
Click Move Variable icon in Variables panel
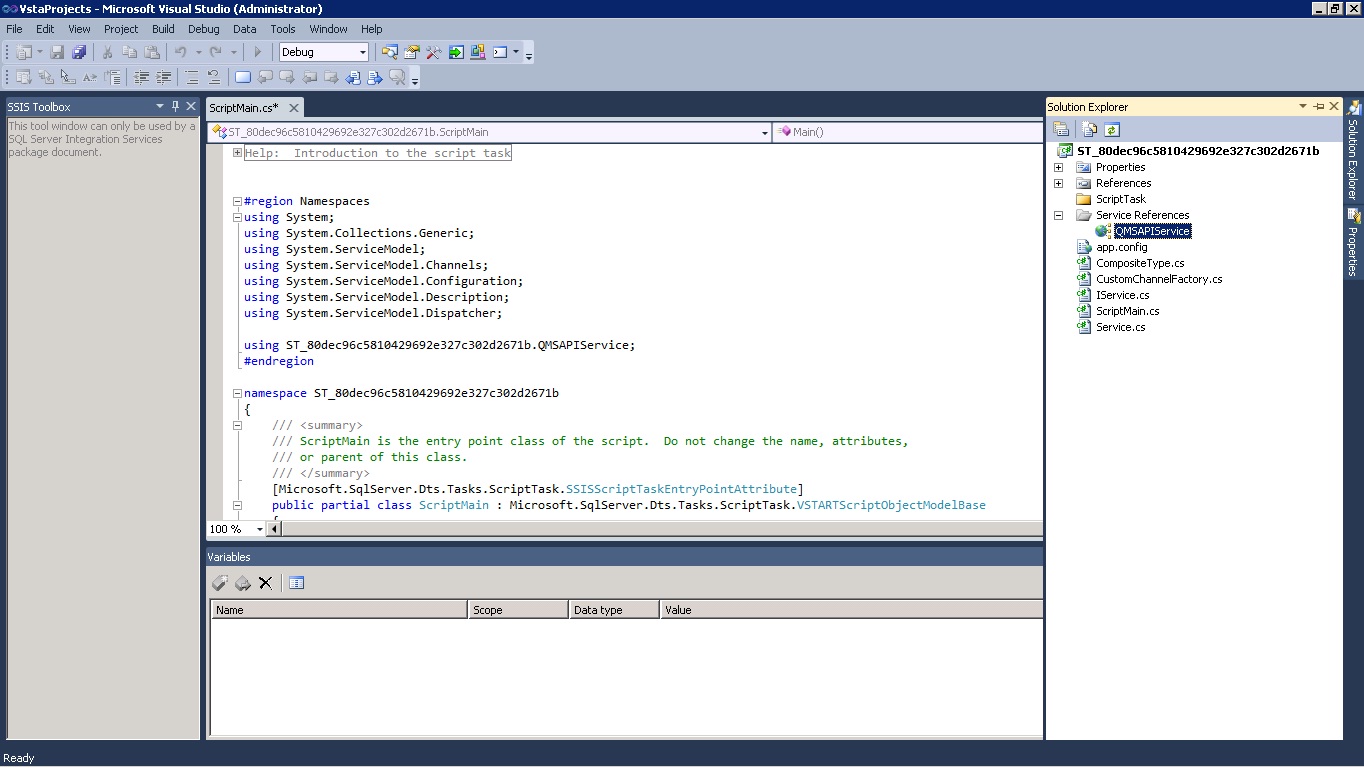click(242, 583)
